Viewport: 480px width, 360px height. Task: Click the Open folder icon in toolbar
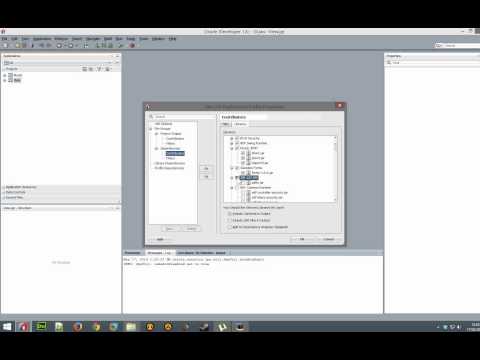pyautogui.click(x=17, y=45)
